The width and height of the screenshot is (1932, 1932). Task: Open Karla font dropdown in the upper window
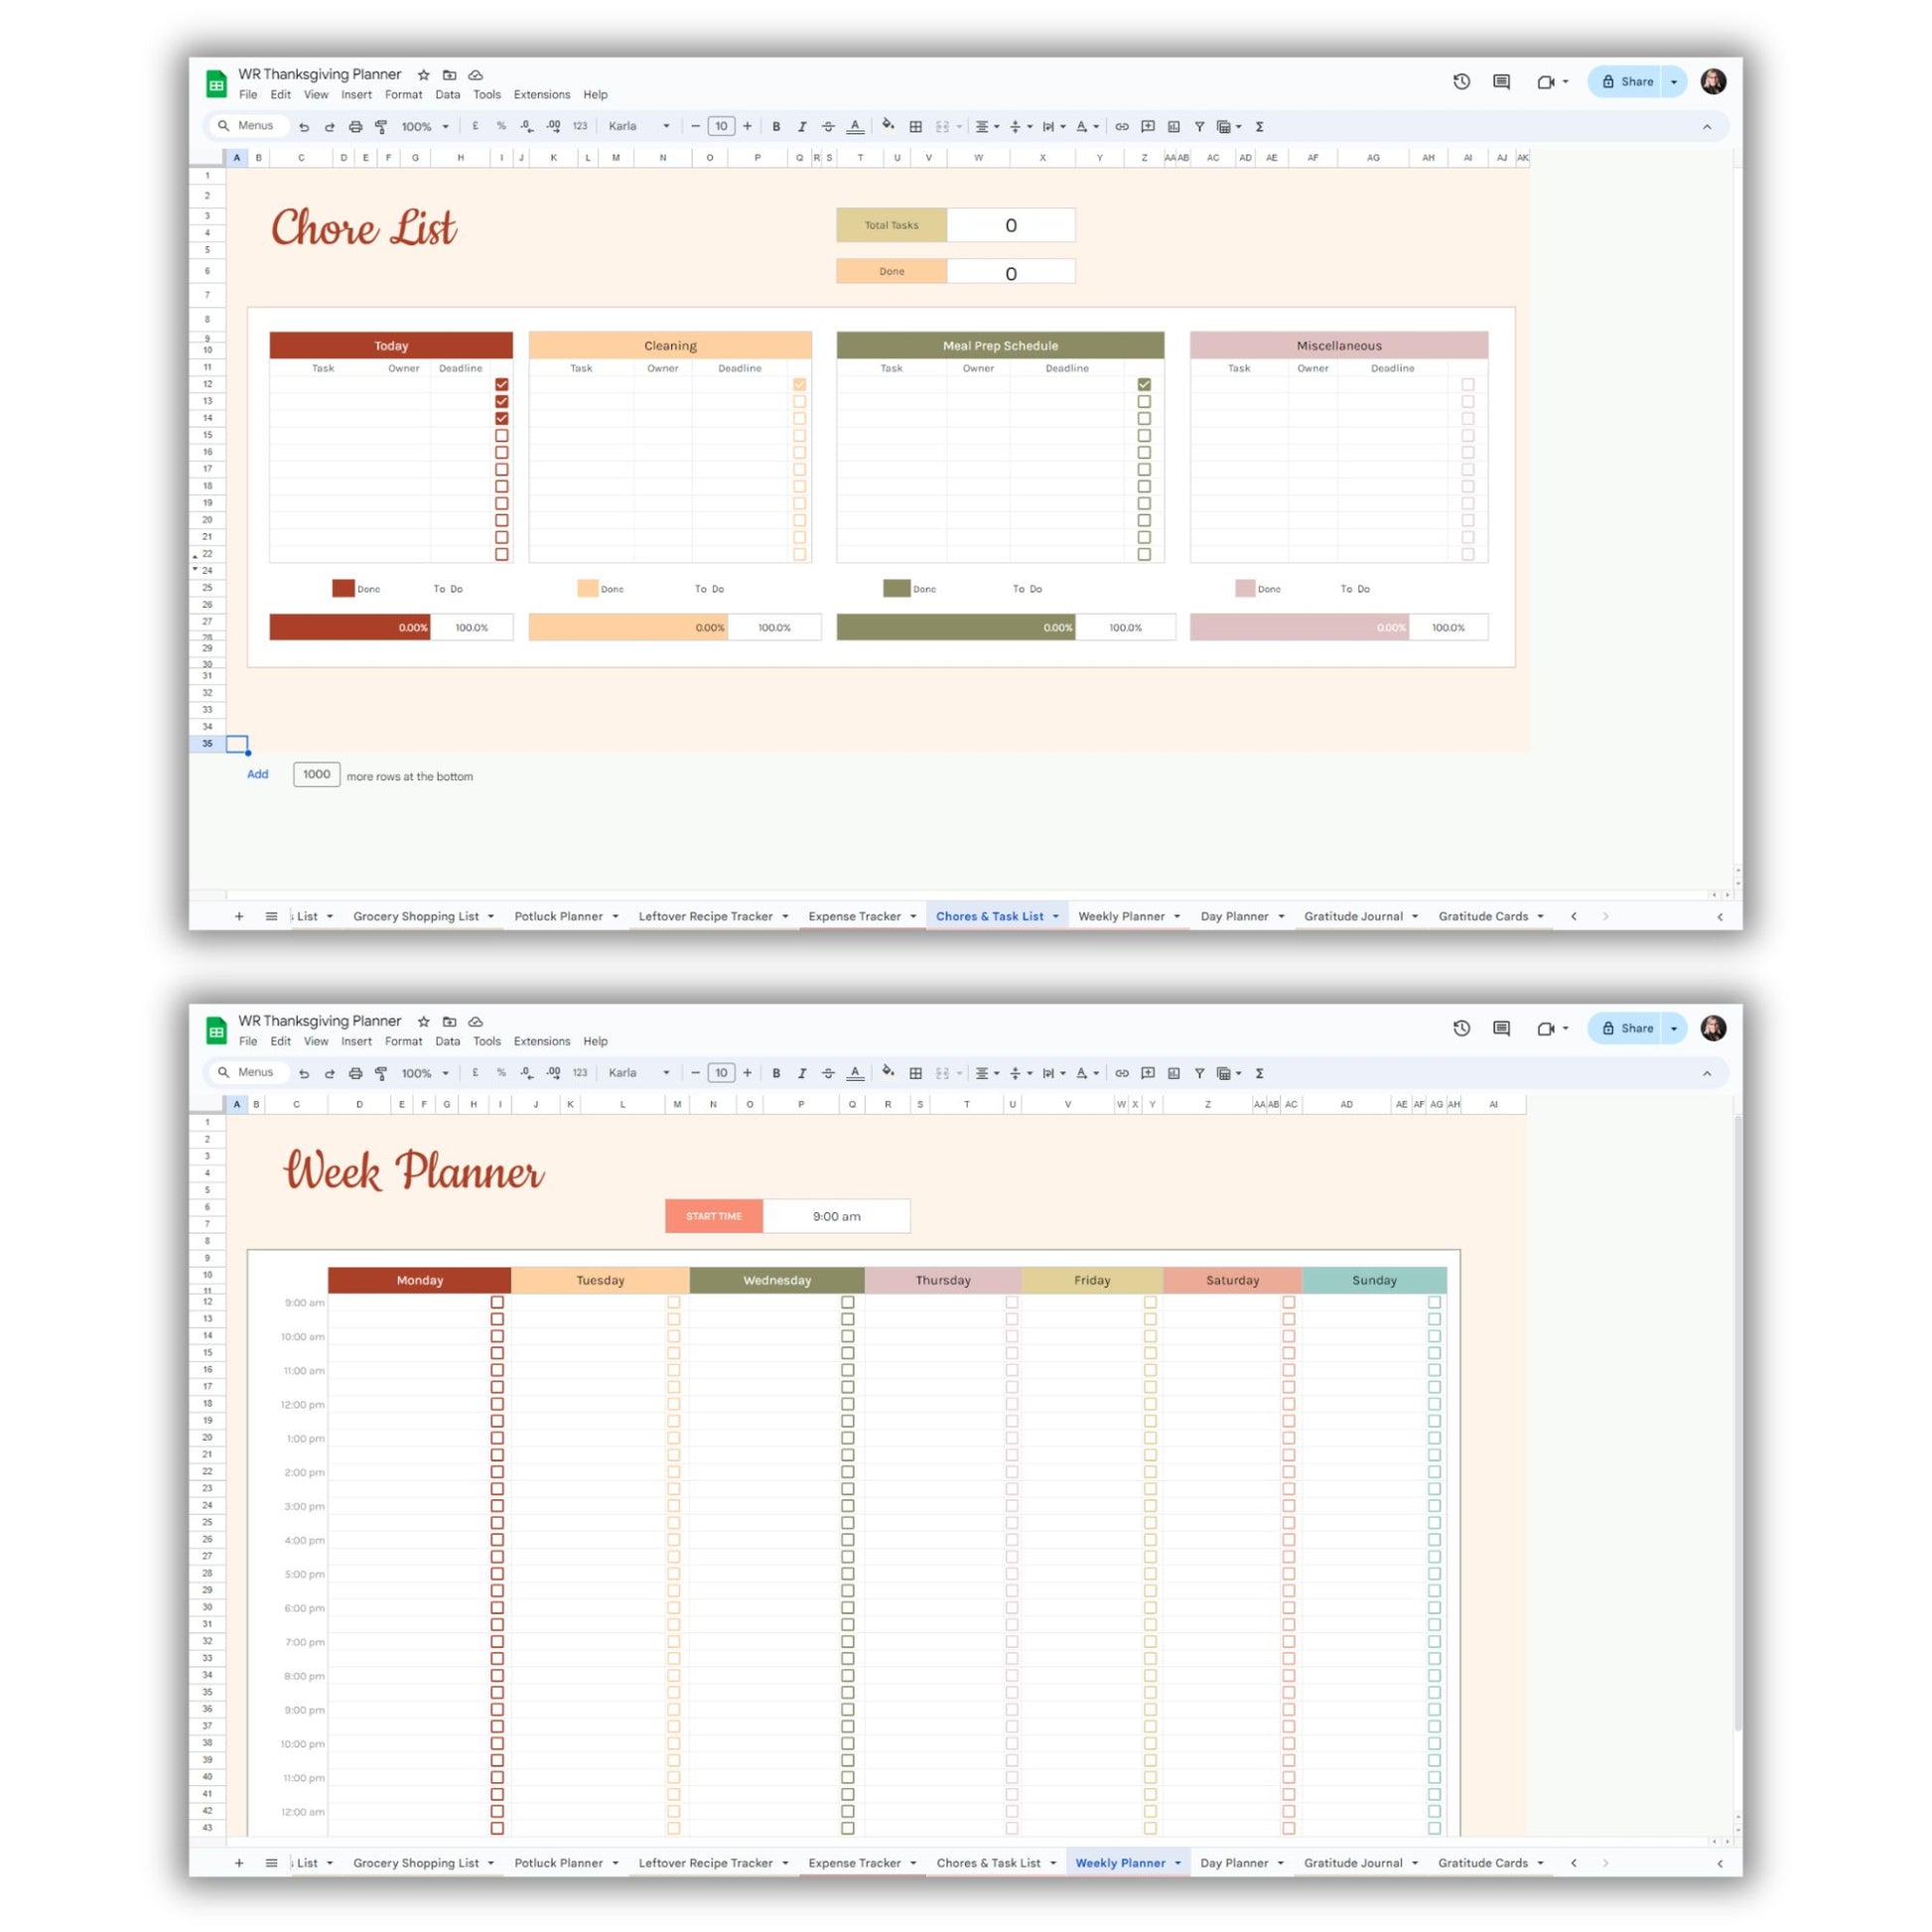click(638, 127)
